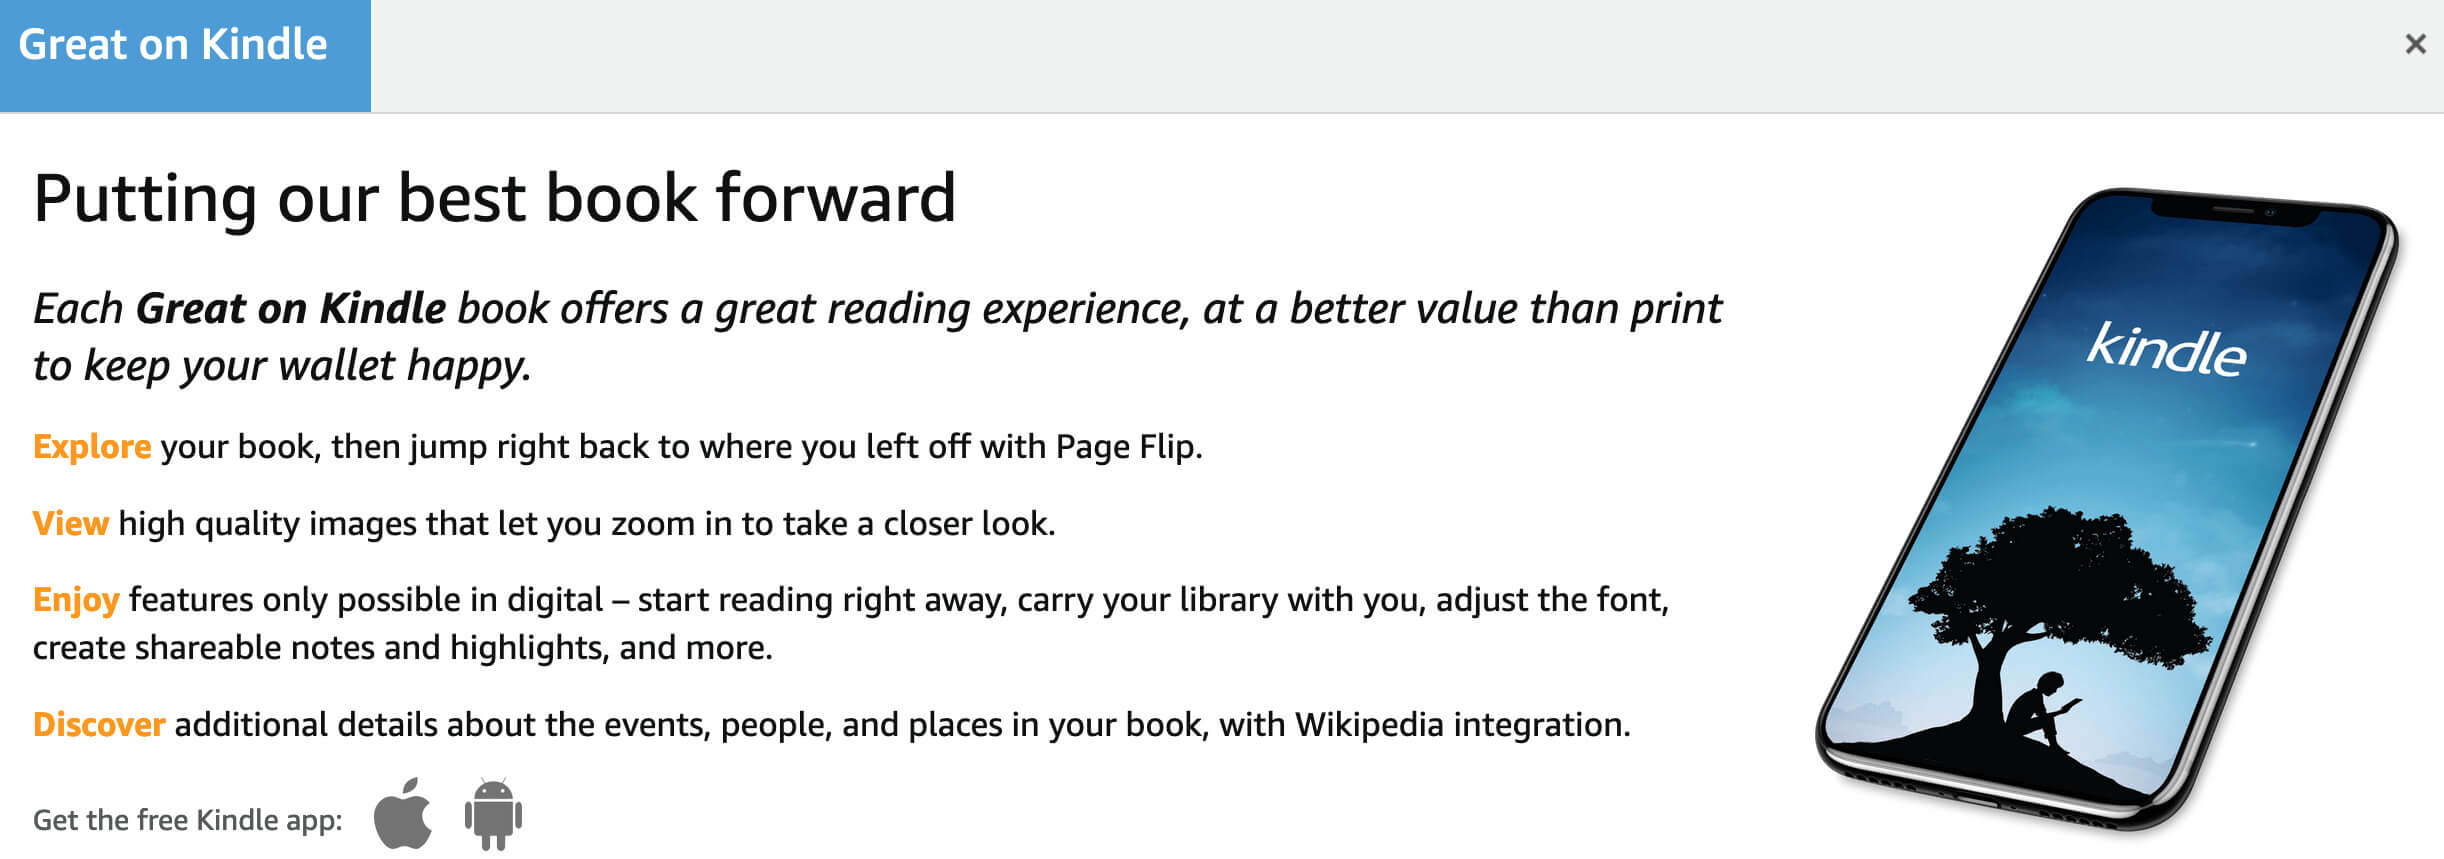The image size is (2444, 859).
Task: Click the orange View keyword
Action: (70, 523)
